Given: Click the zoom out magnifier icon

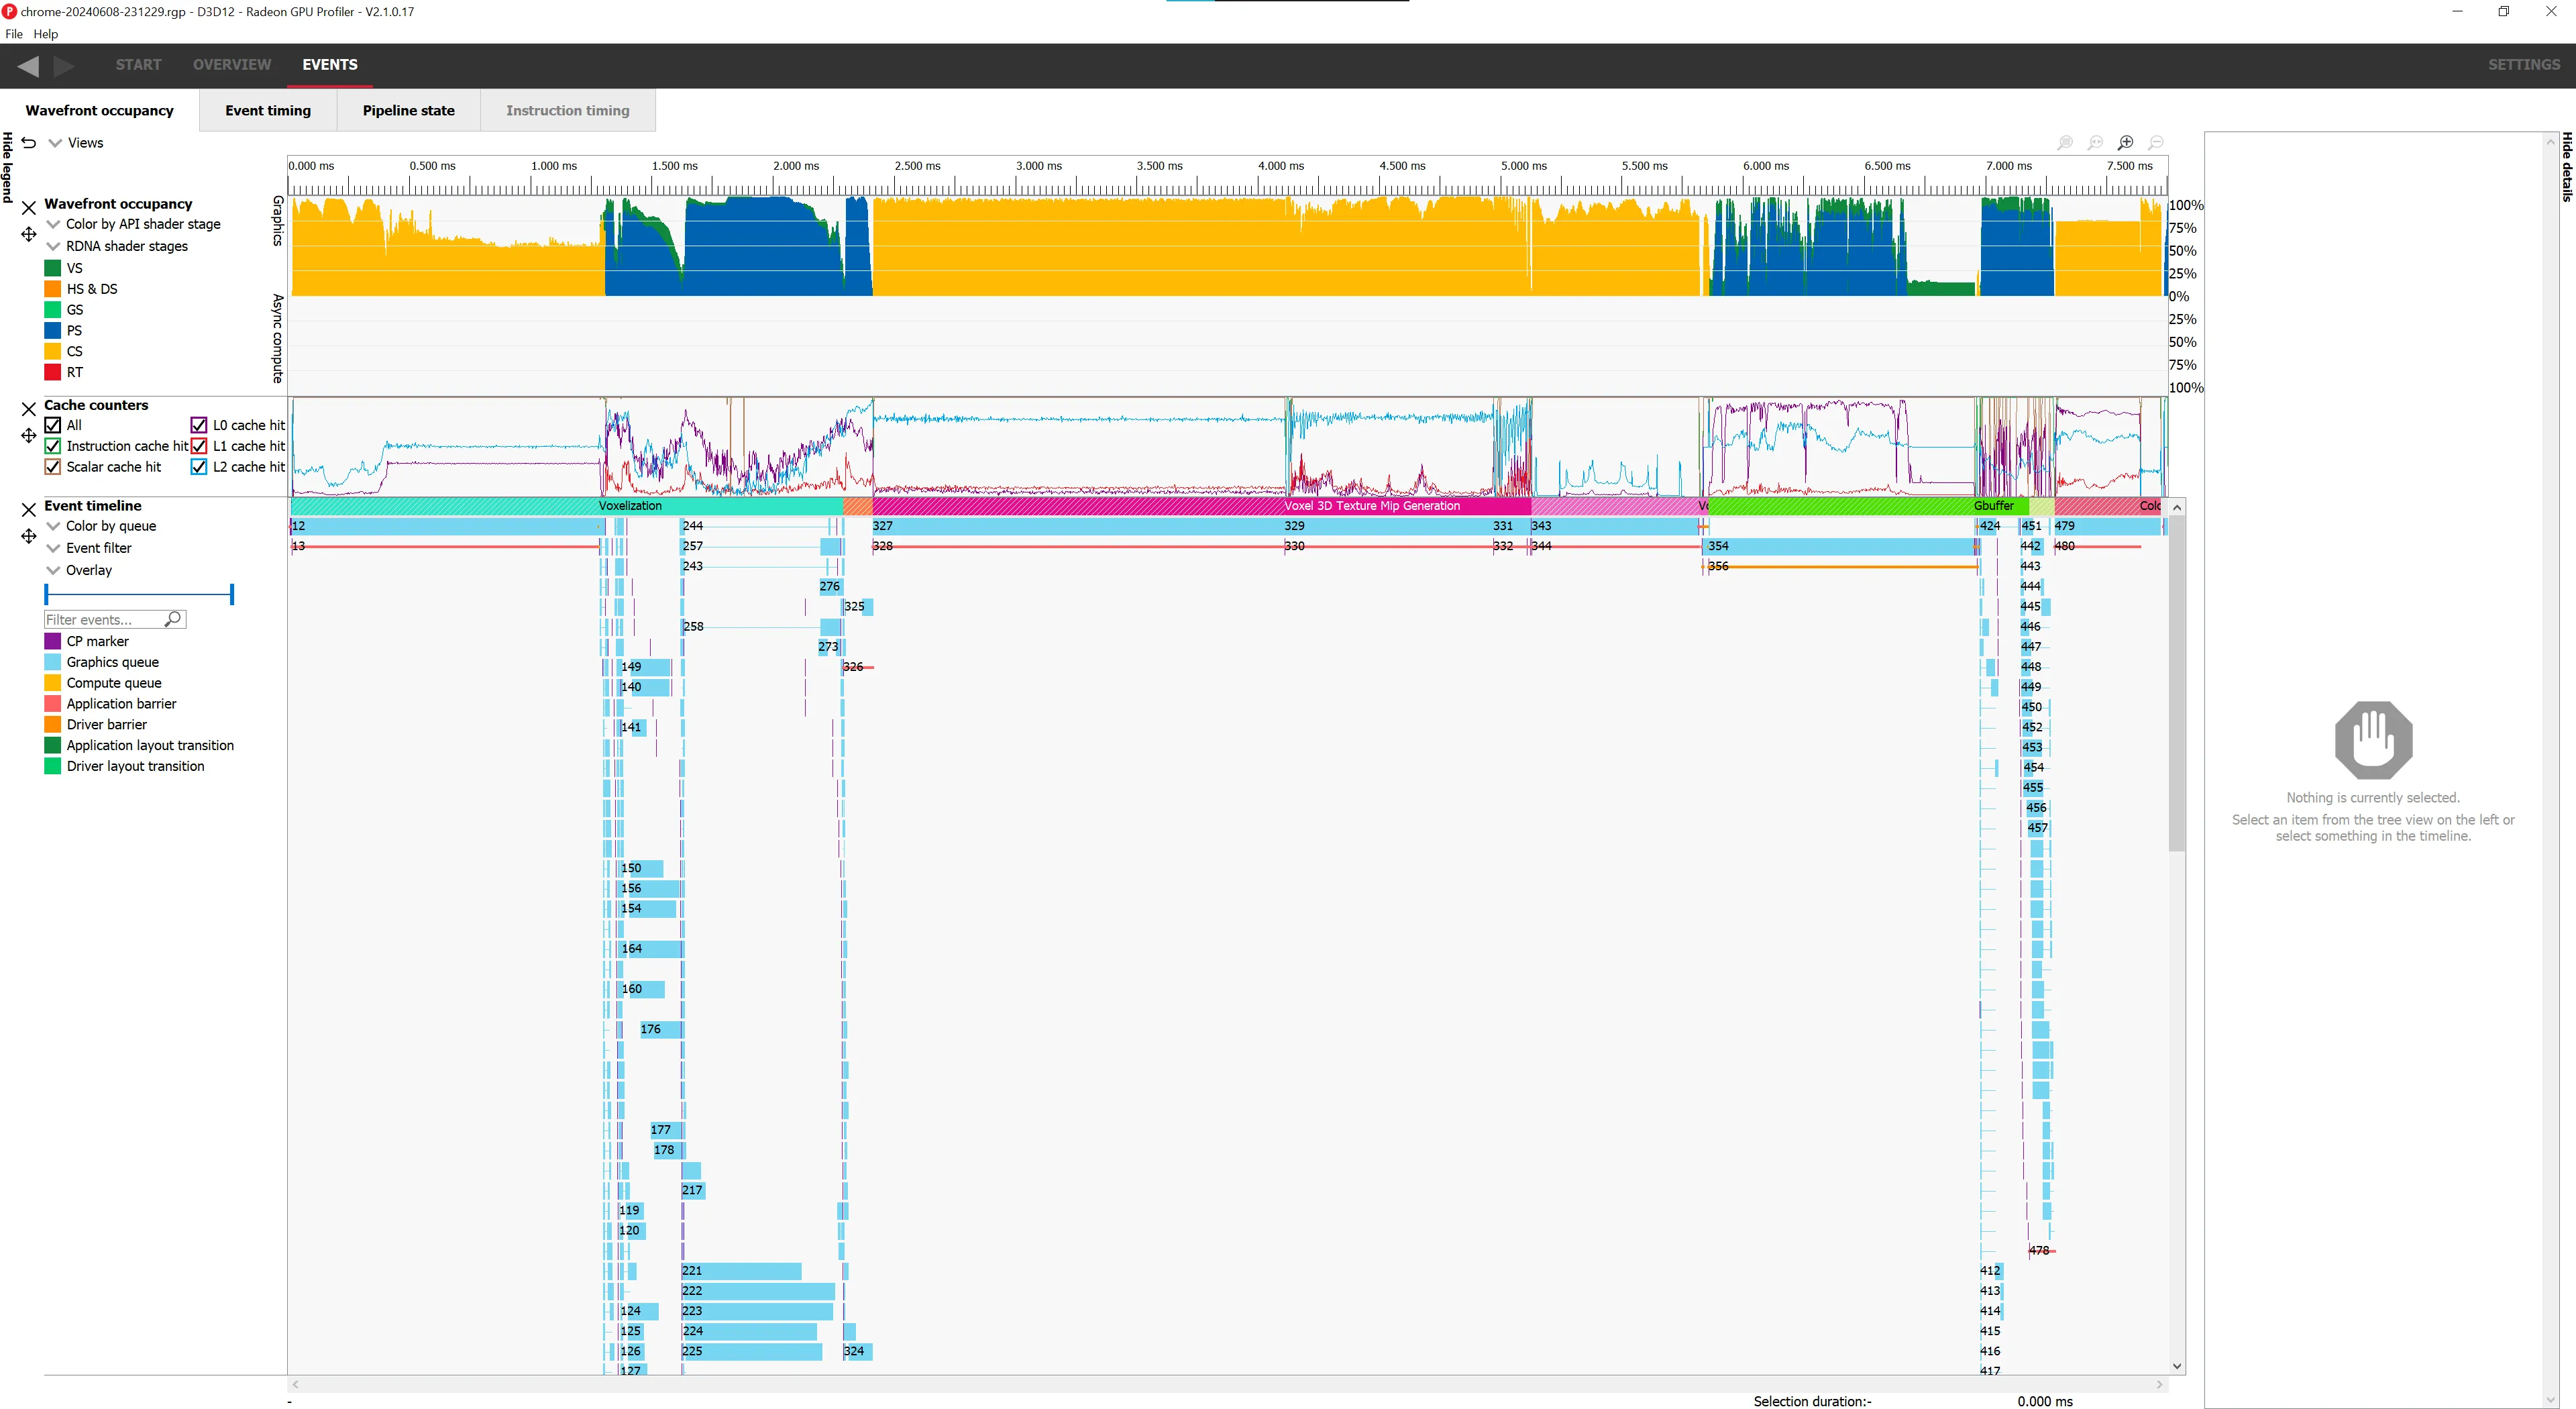Looking at the screenshot, I should click(x=2156, y=143).
